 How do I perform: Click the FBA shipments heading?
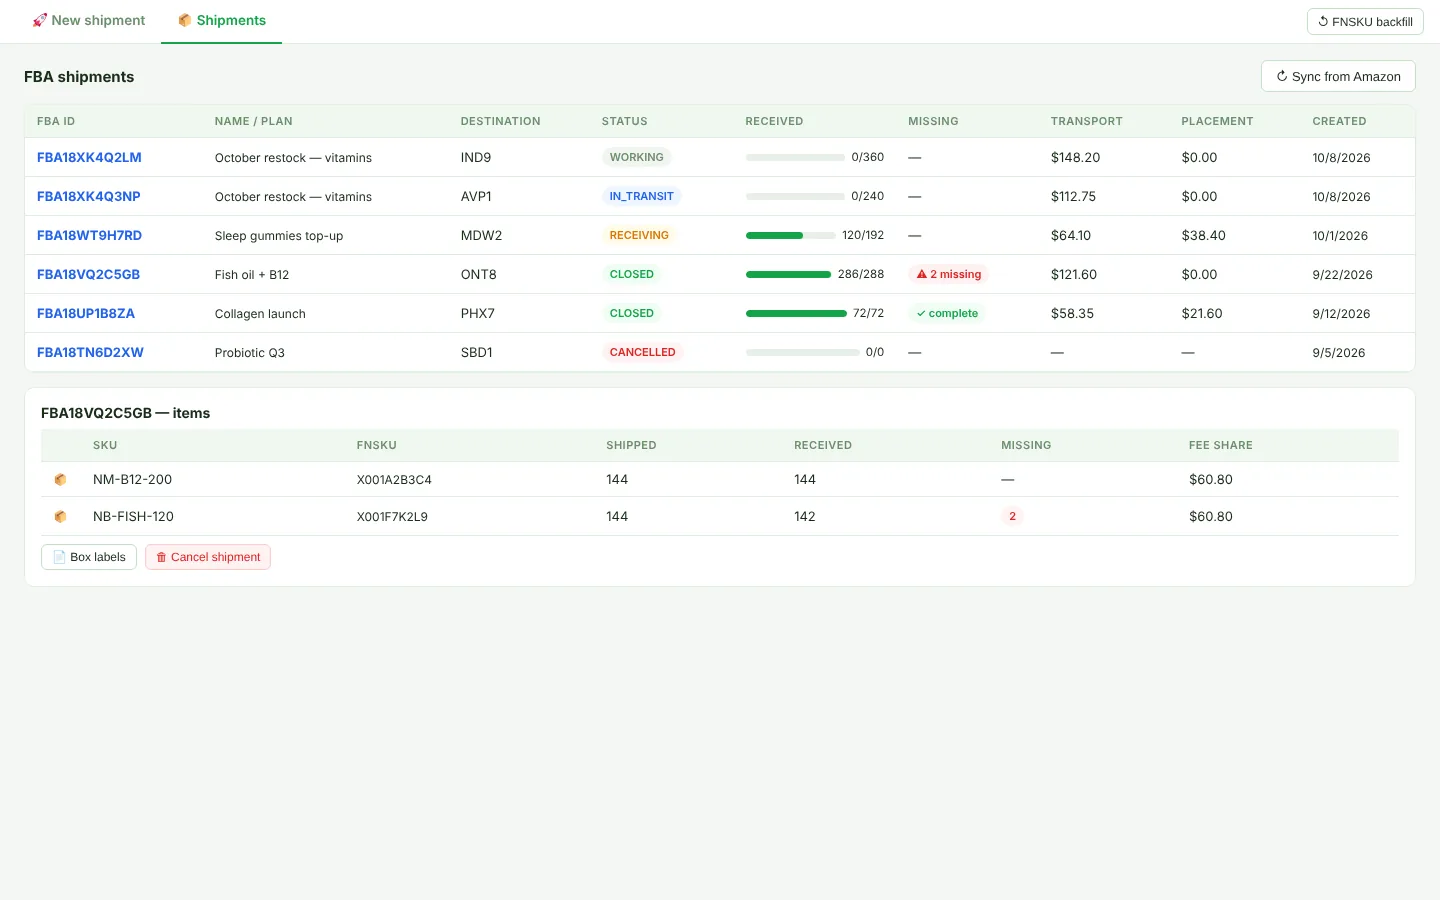[x=79, y=77]
